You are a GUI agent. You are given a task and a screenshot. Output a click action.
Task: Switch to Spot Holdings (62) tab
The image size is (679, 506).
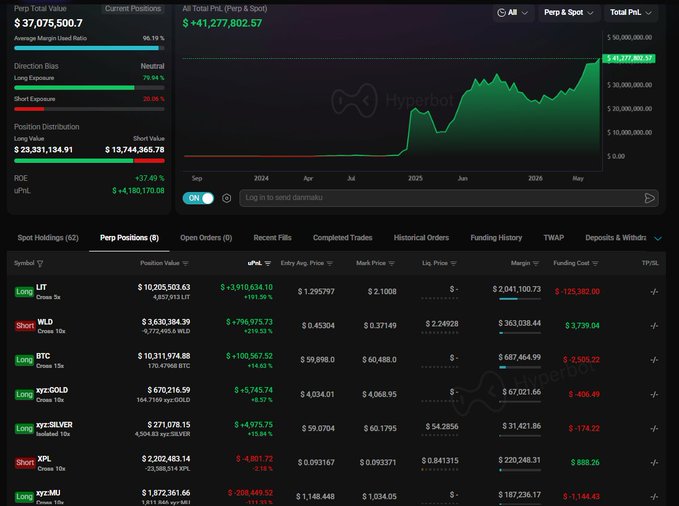(x=48, y=238)
